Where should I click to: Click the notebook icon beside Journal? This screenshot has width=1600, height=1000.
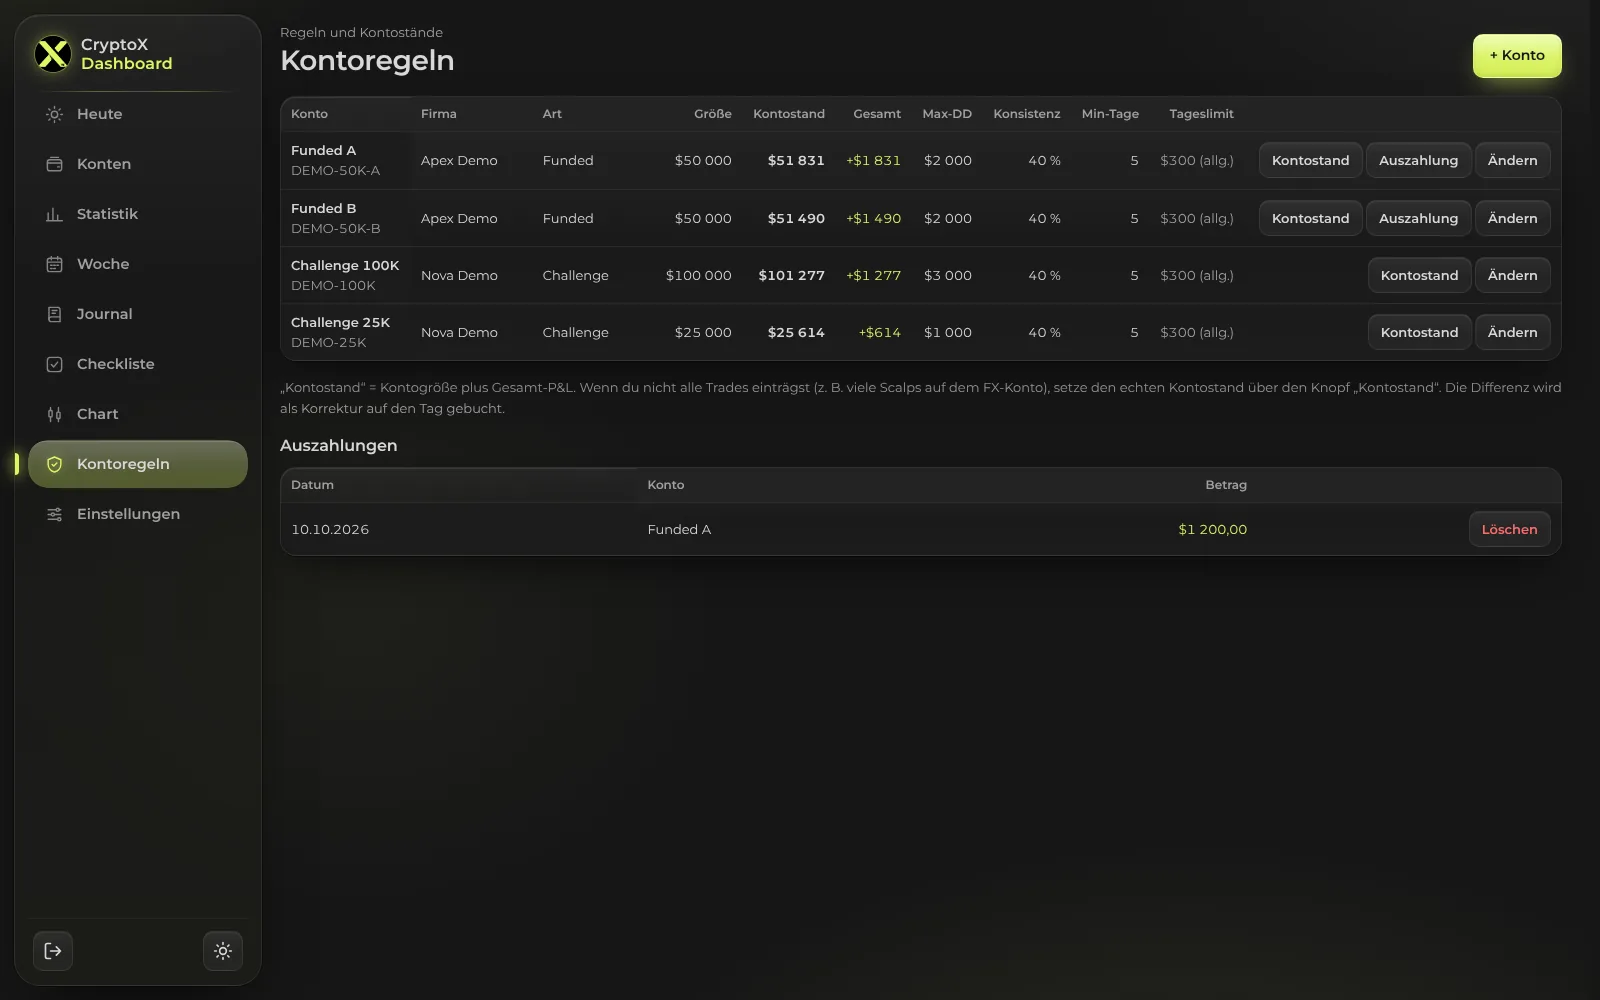click(55, 314)
